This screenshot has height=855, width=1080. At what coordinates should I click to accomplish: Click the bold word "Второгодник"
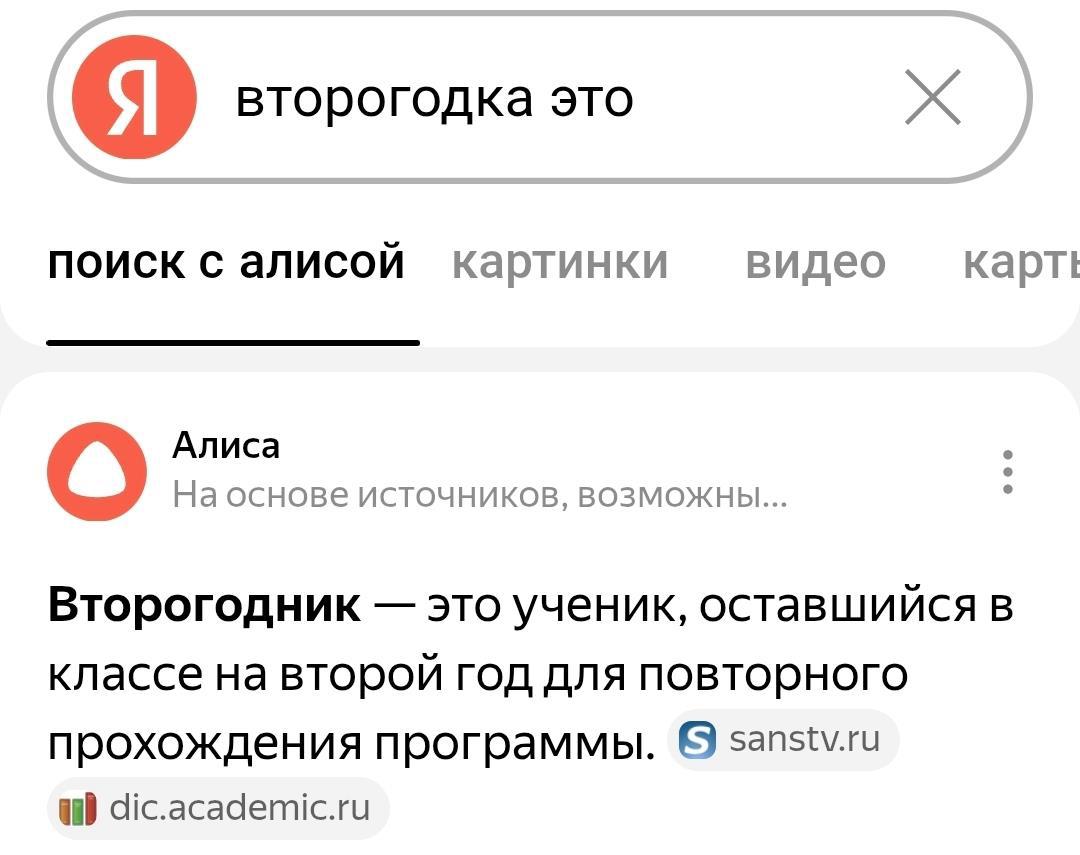(205, 605)
